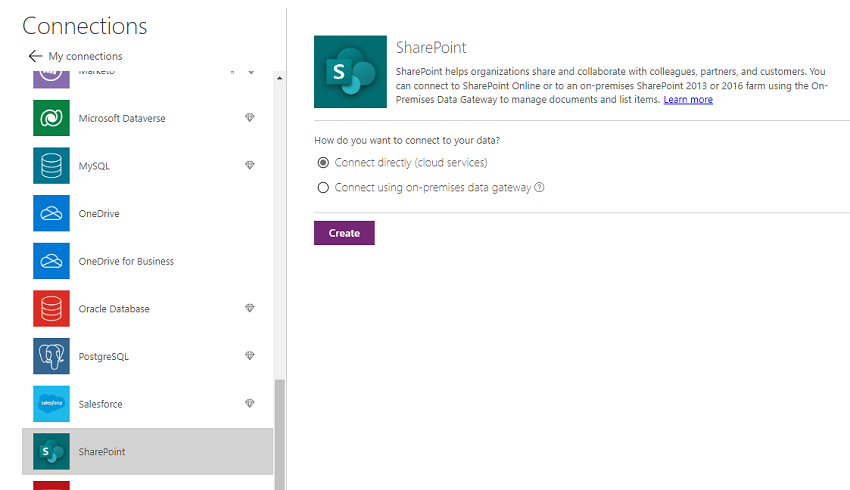Select the Microsoft Dataverse connector icon

(x=51, y=118)
